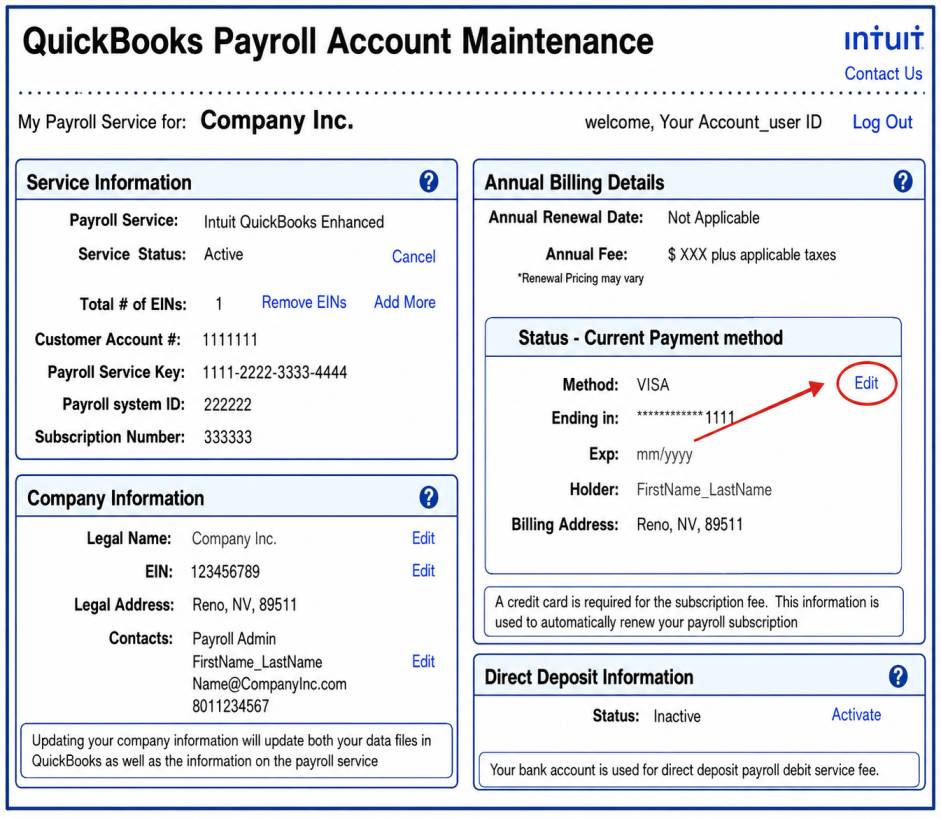
Task: Open help for Annual Billing Details
Action: [x=903, y=181]
